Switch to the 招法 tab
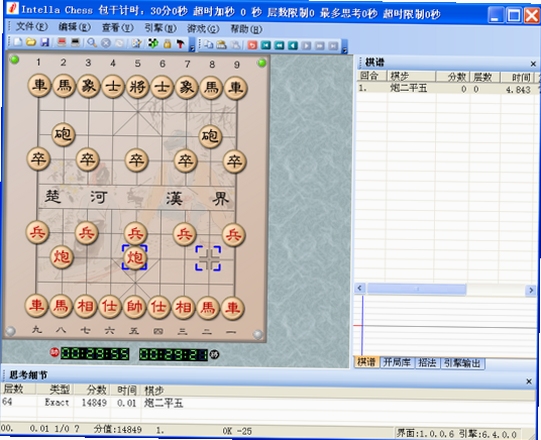 tap(427, 363)
